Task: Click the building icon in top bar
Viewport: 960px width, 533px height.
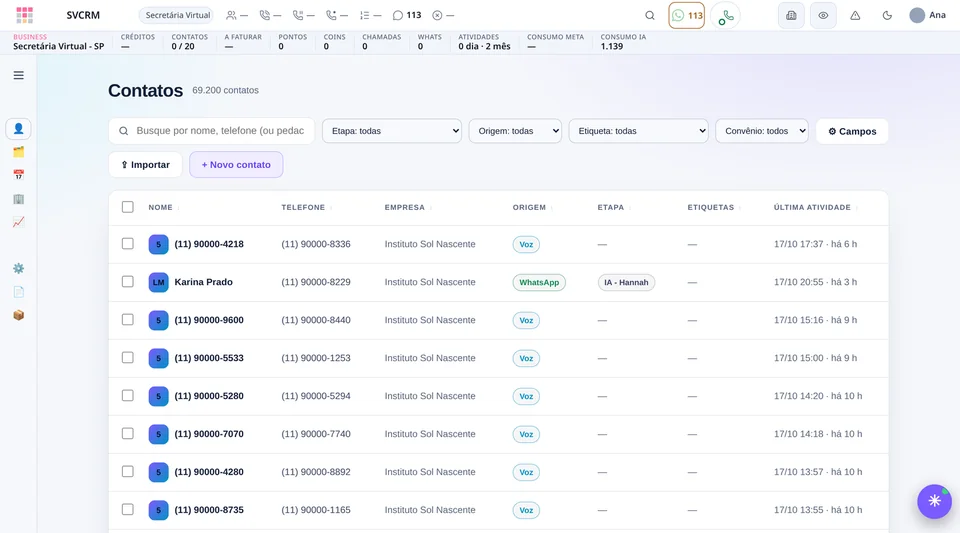Action: (791, 15)
